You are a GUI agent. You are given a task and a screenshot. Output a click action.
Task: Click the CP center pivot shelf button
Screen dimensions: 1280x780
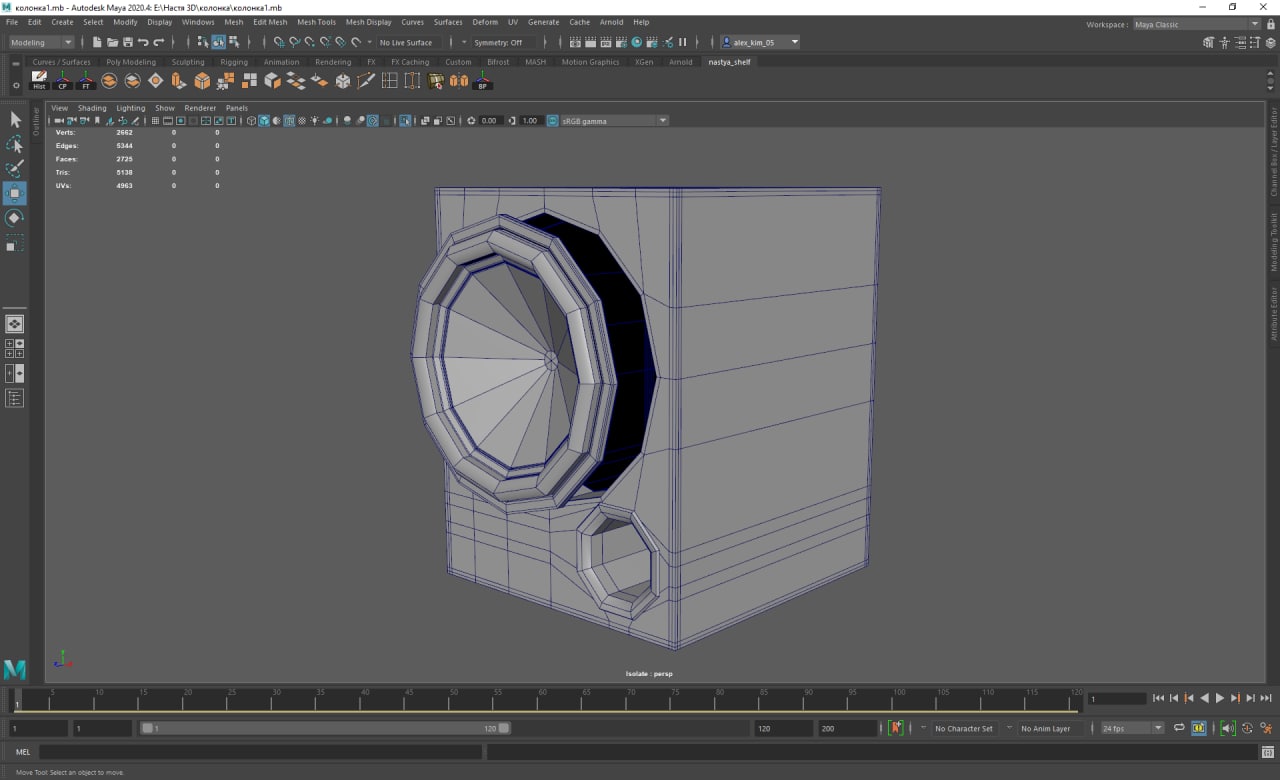click(x=62, y=80)
